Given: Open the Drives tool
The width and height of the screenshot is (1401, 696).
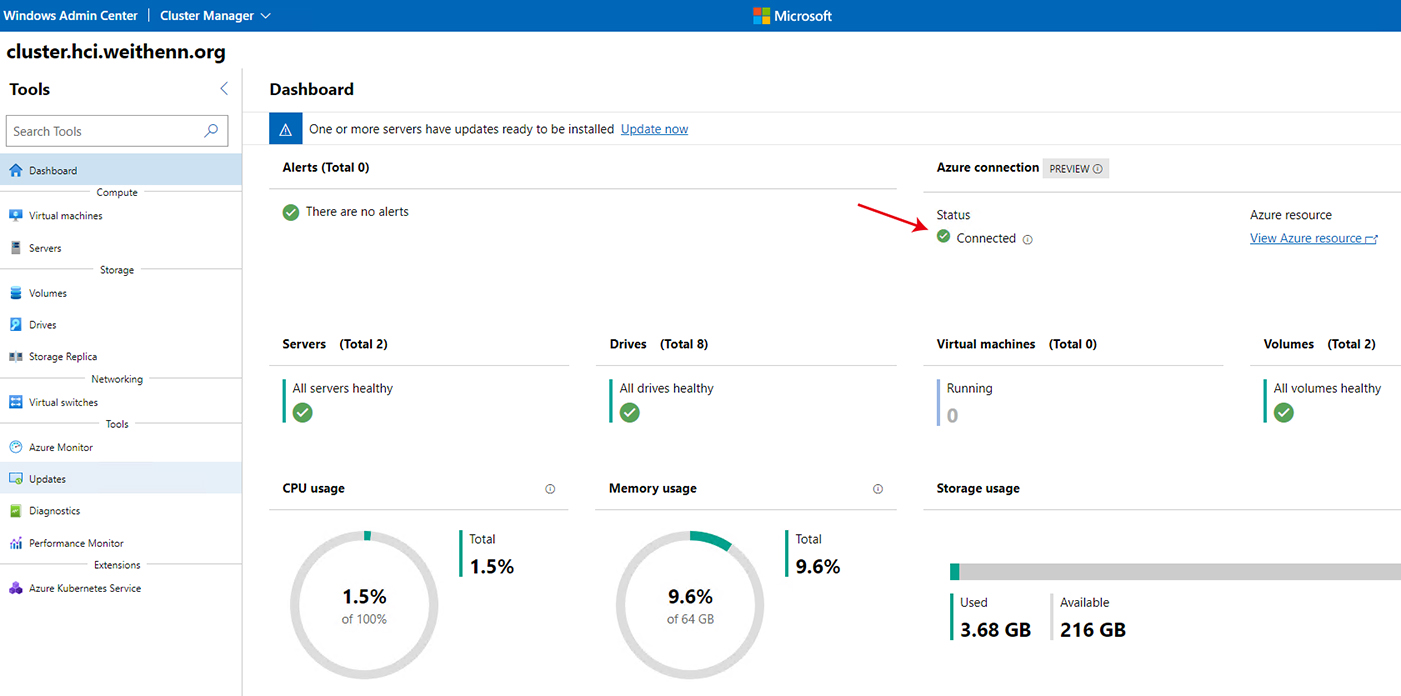Looking at the screenshot, I should 121,325.
